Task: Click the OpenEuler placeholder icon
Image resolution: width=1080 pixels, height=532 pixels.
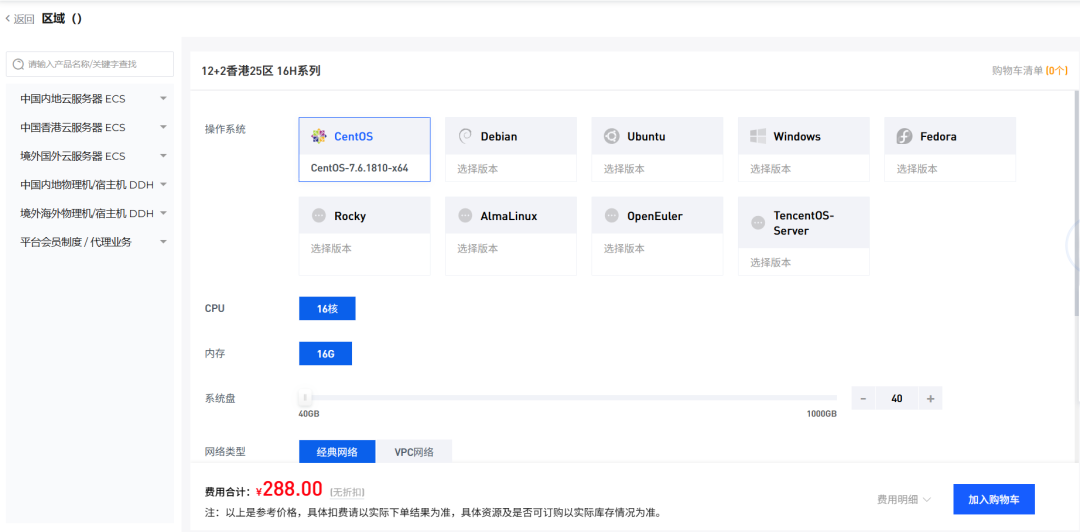Action: pos(611,216)
